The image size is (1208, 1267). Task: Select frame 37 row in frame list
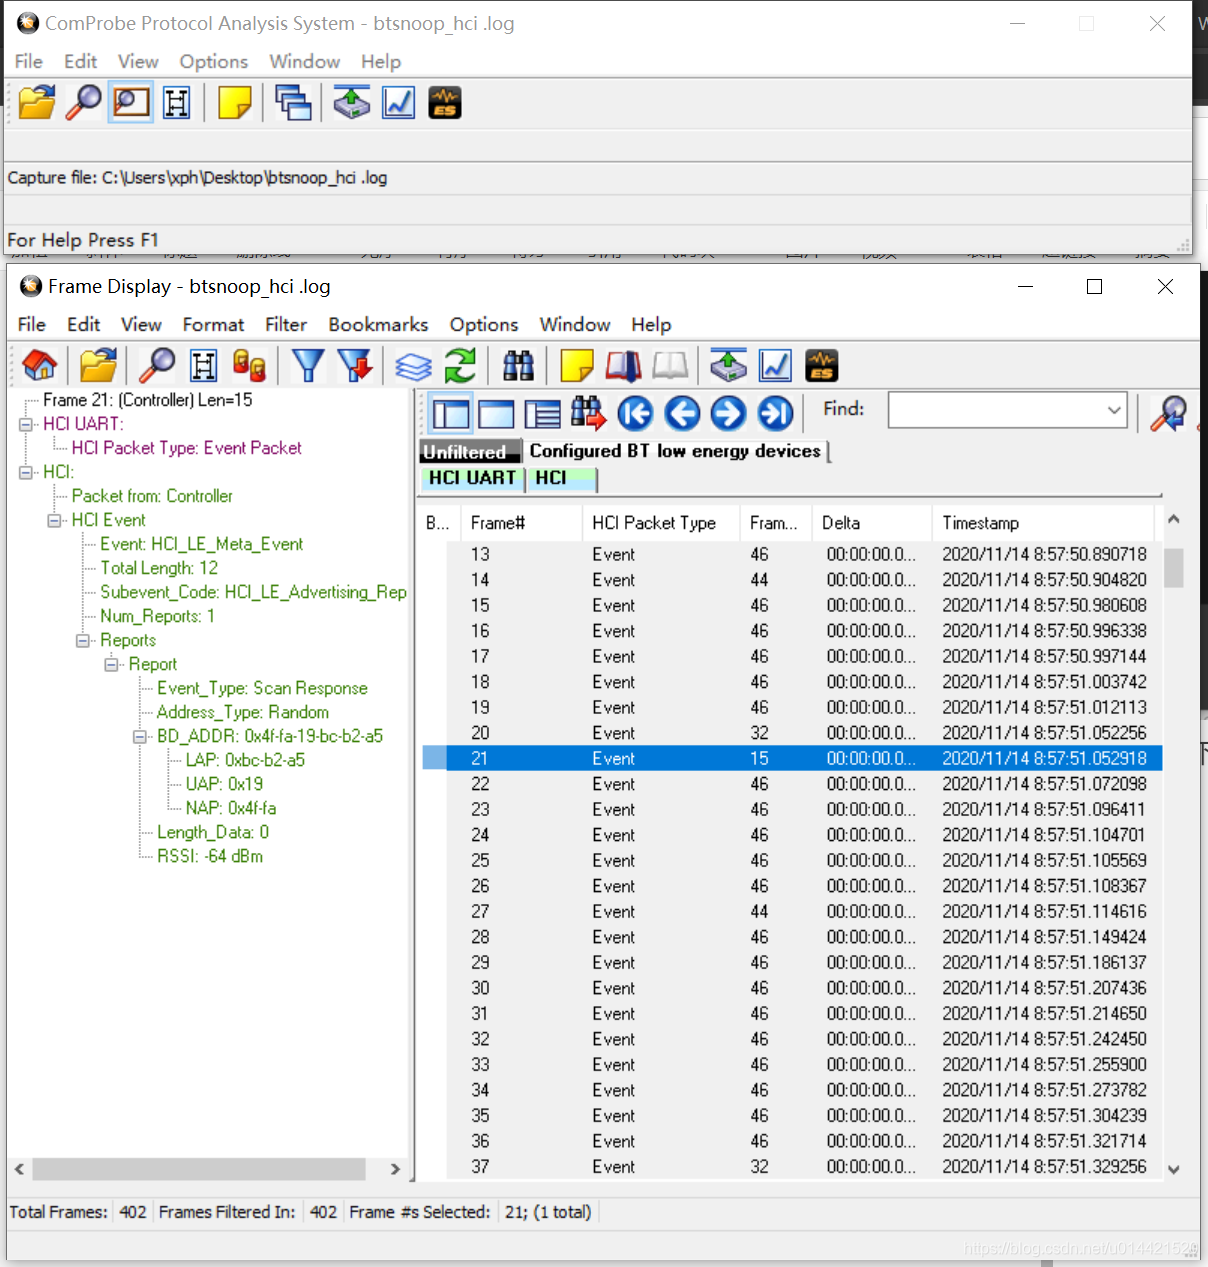(x=792, y=1167)
